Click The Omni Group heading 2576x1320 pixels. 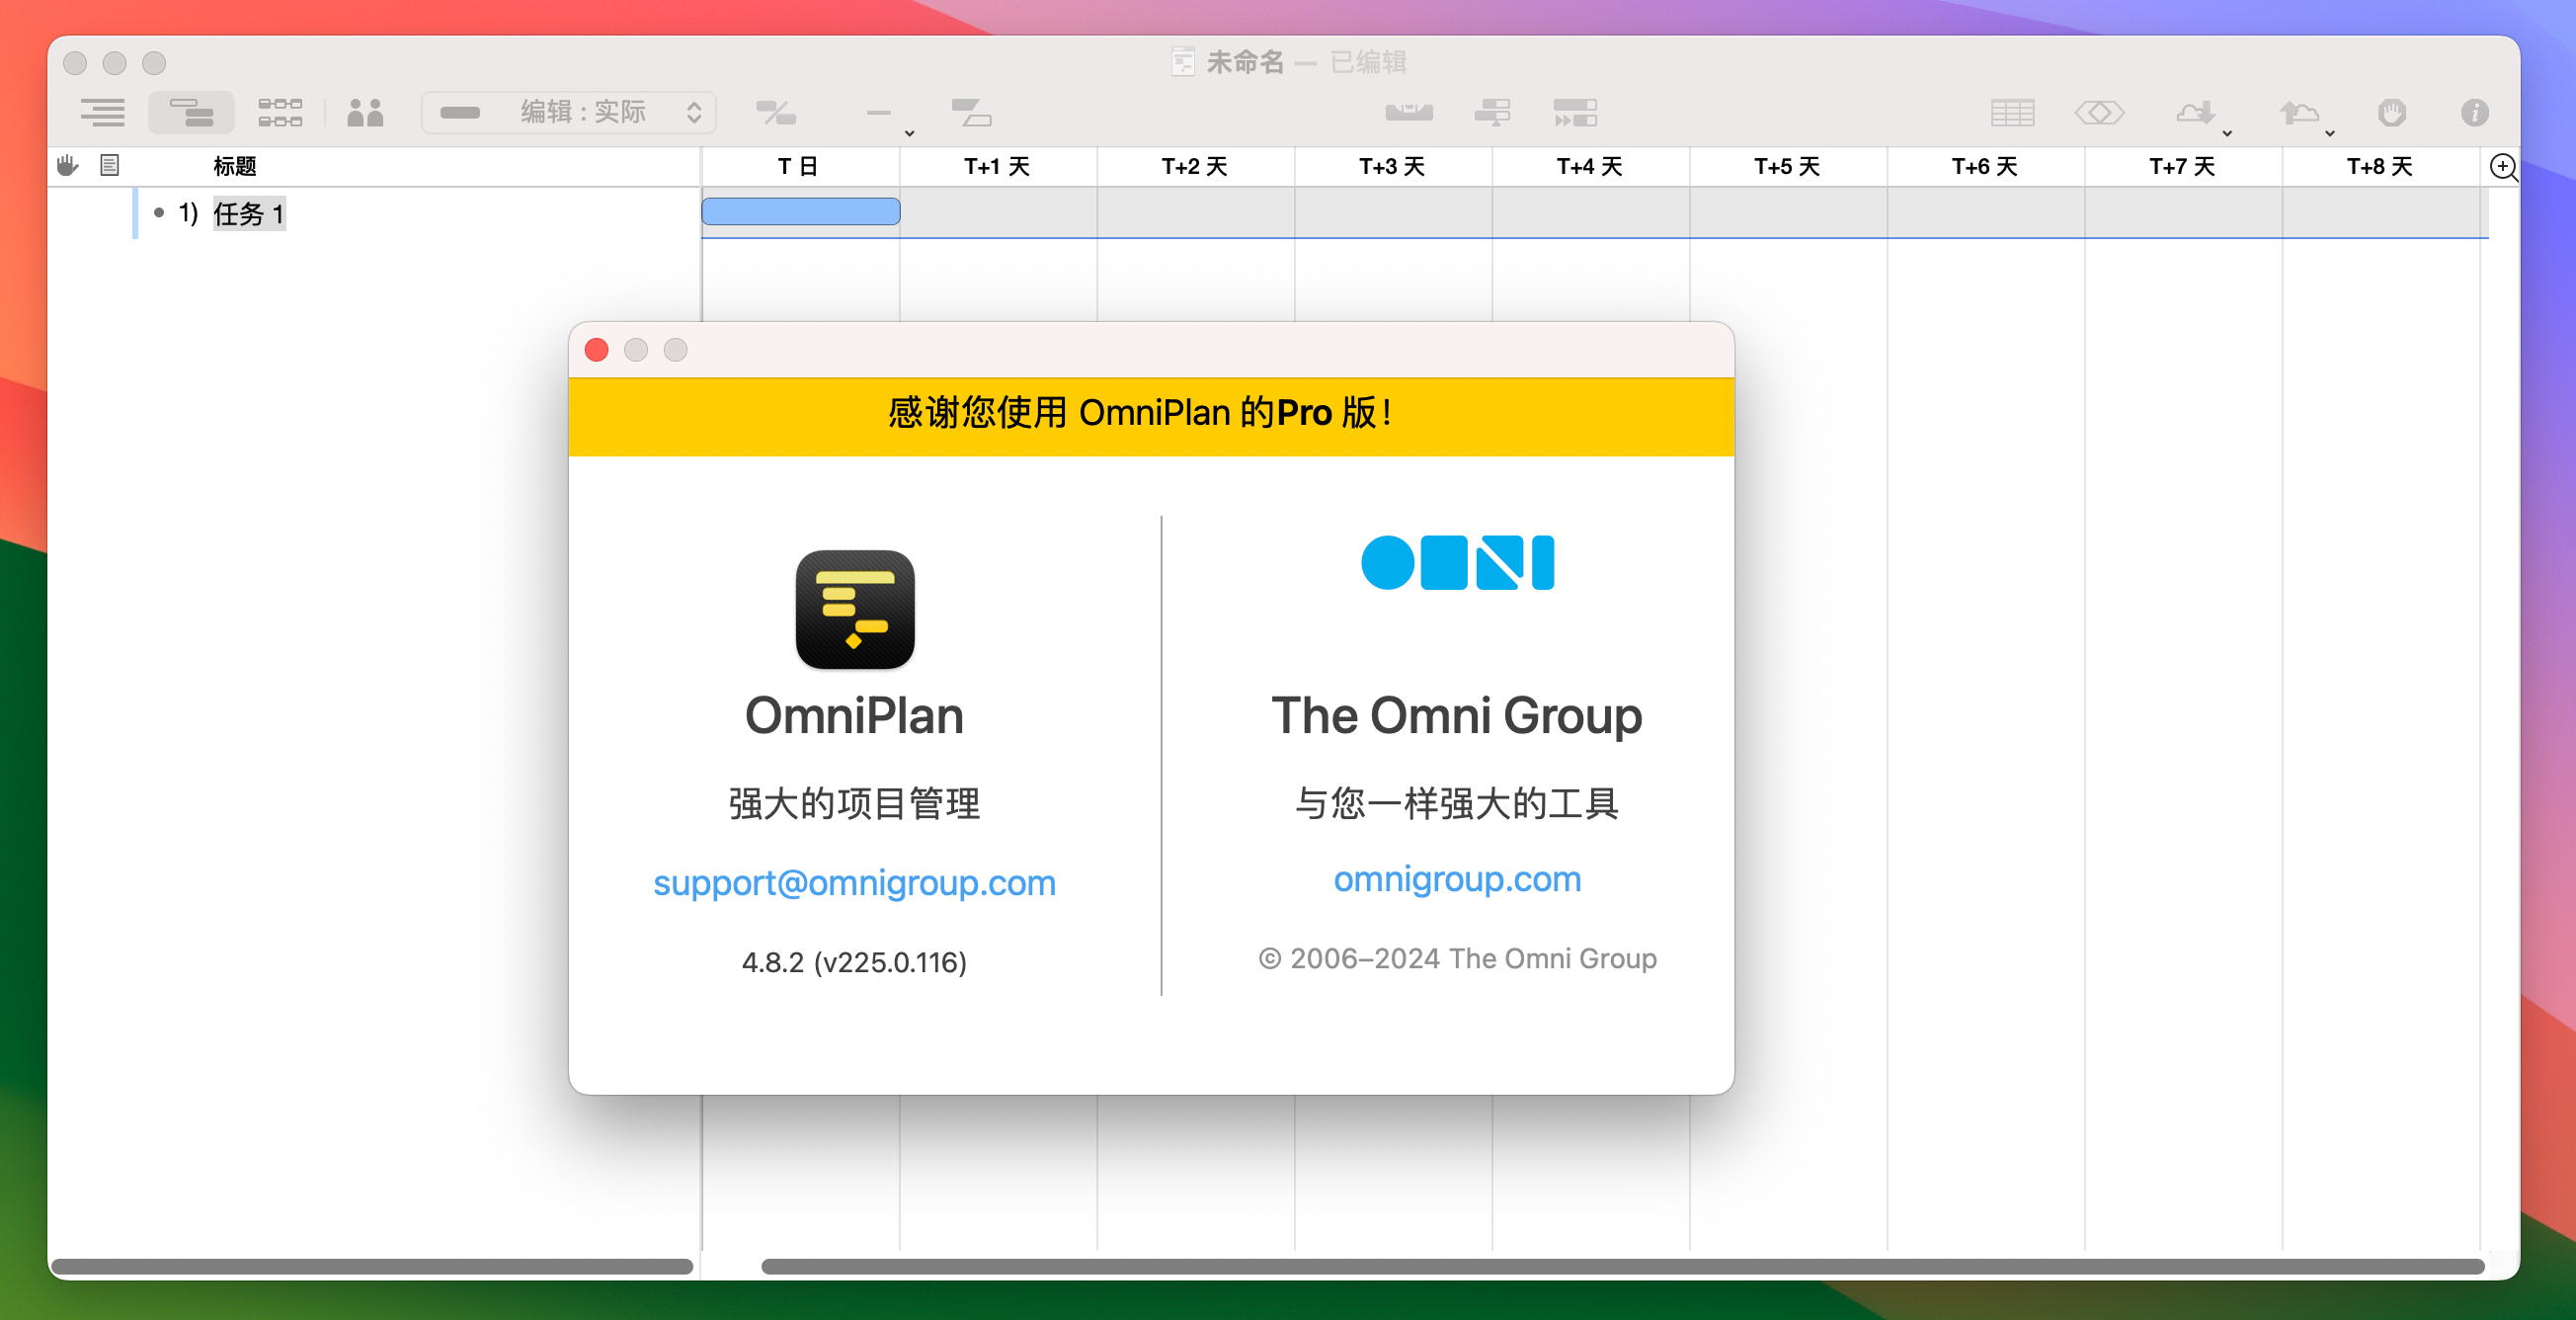coord(1457,716)
